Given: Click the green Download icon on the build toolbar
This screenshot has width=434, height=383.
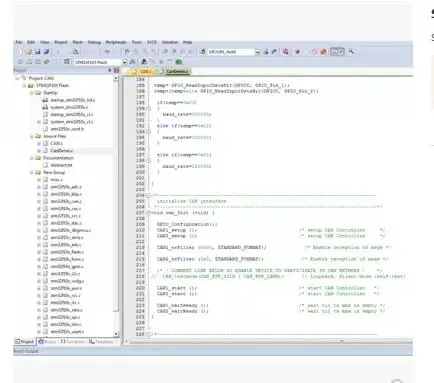Looking at the screenshot, I should pyautogui.click(x=179, y=62).
